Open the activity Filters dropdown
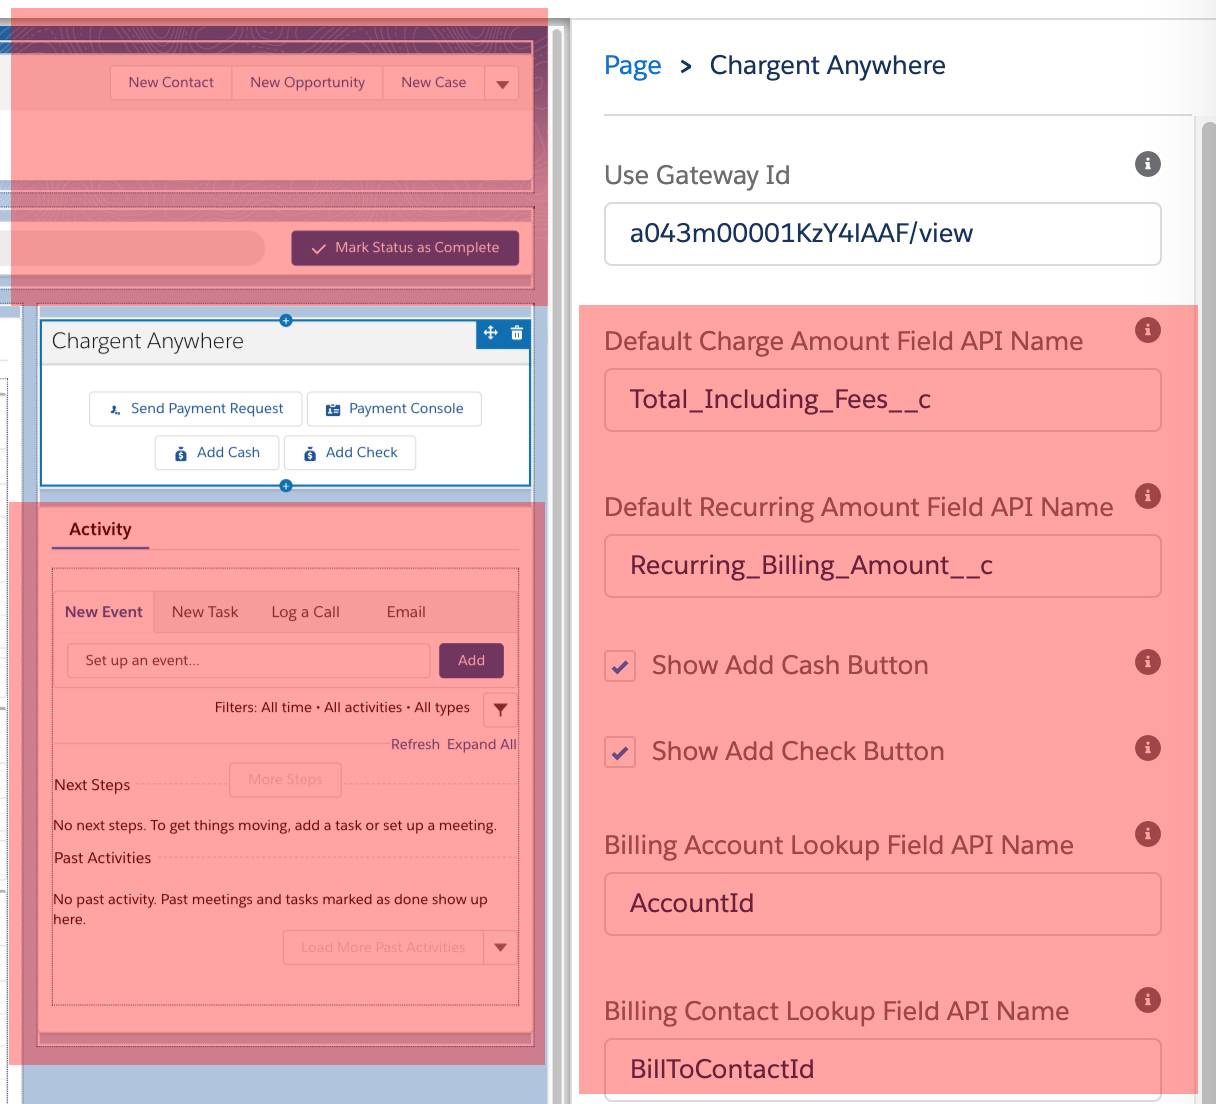 (500, 710)
